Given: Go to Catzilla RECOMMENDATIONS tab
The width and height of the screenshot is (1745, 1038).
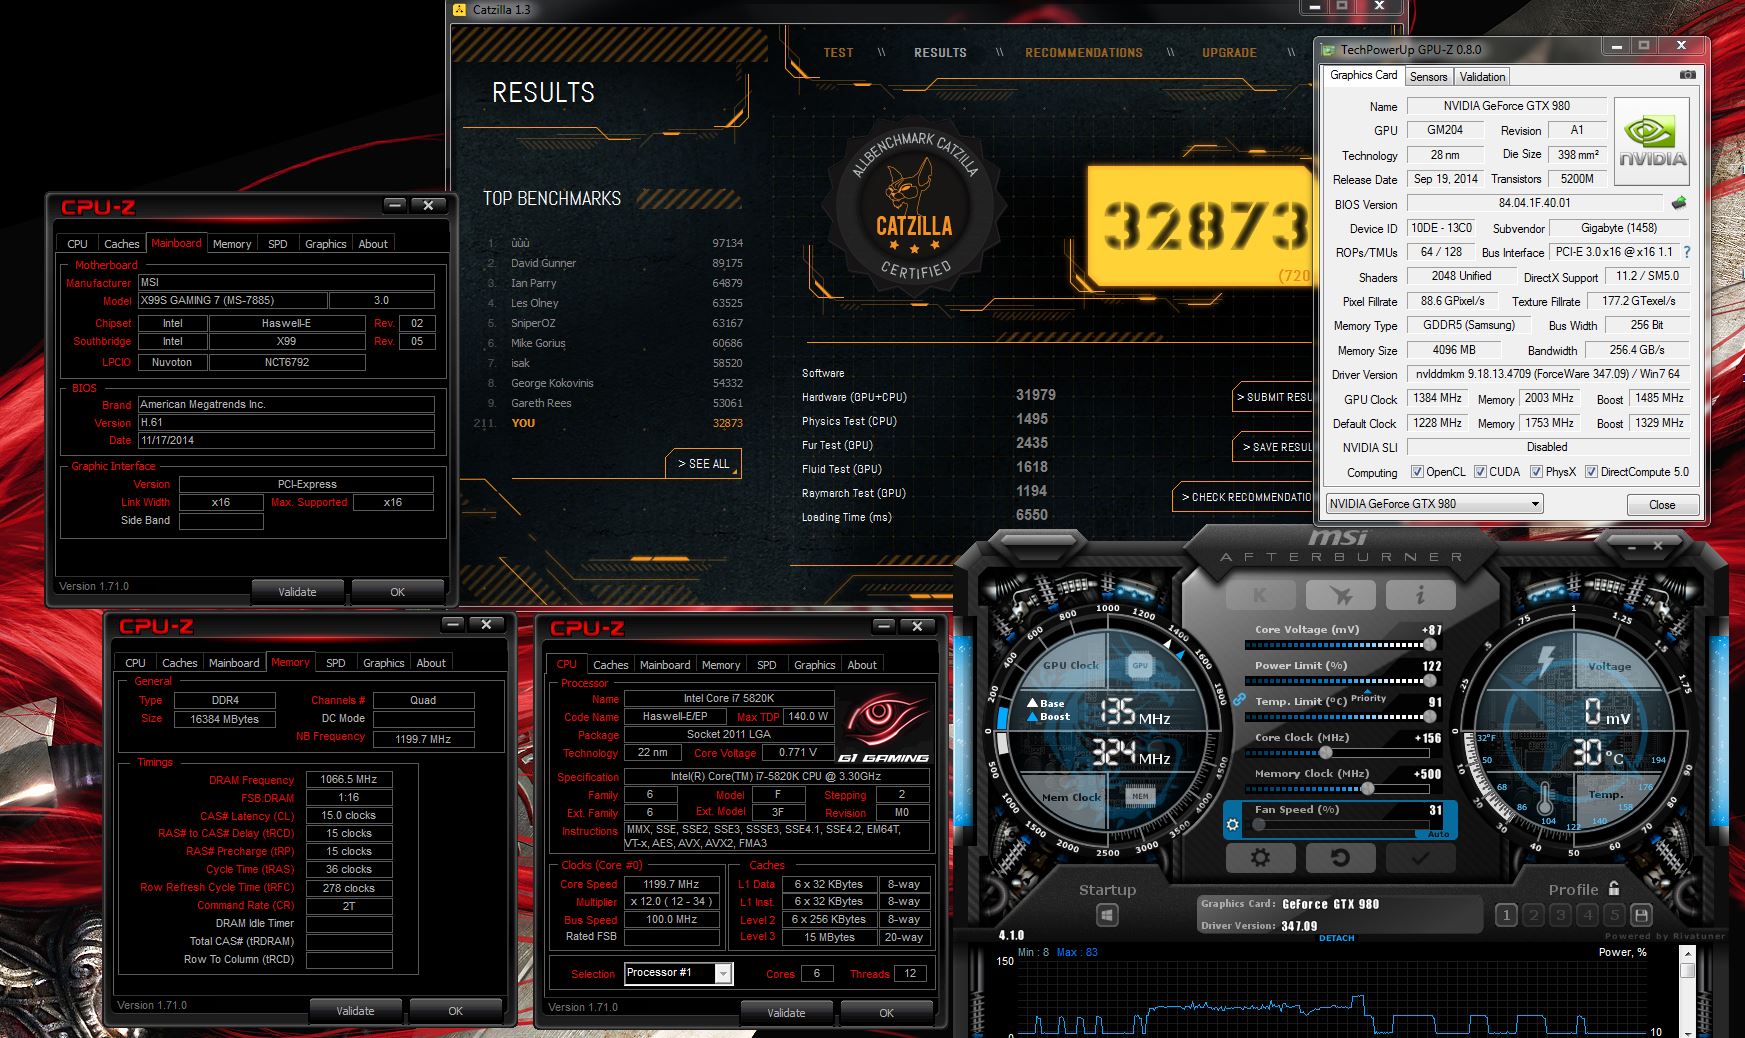Looking at the screenshot, I should click(x=1084, y=53).
